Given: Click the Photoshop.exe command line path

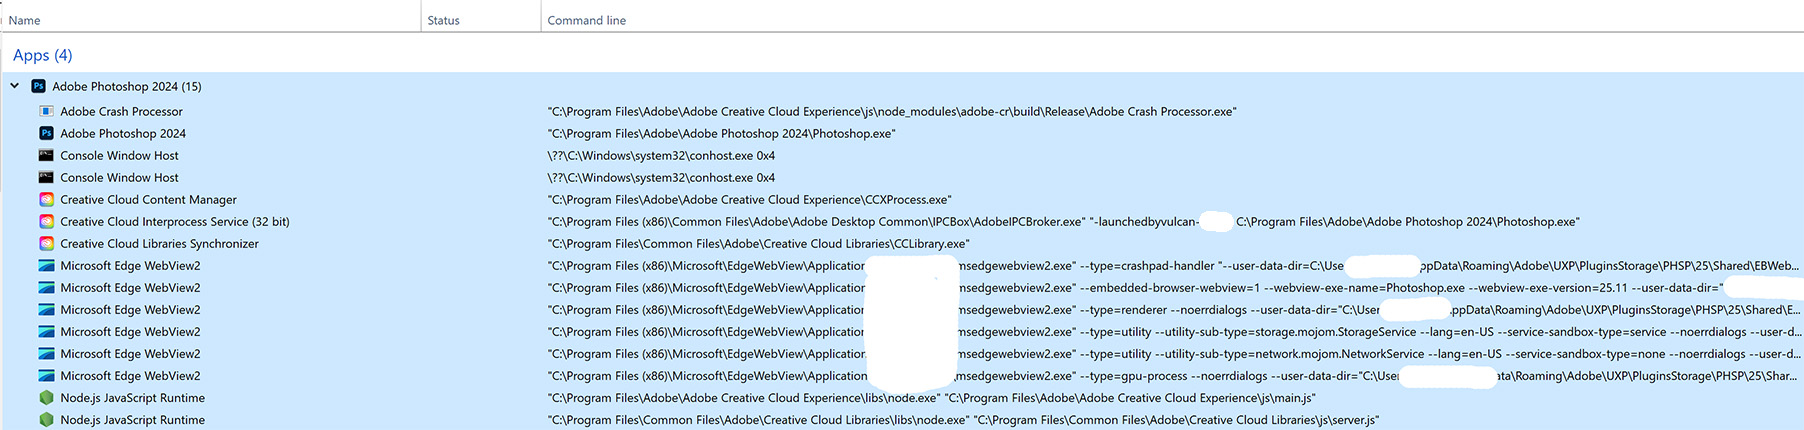Looking at the screenshot, I should click(x=722, y=133).
